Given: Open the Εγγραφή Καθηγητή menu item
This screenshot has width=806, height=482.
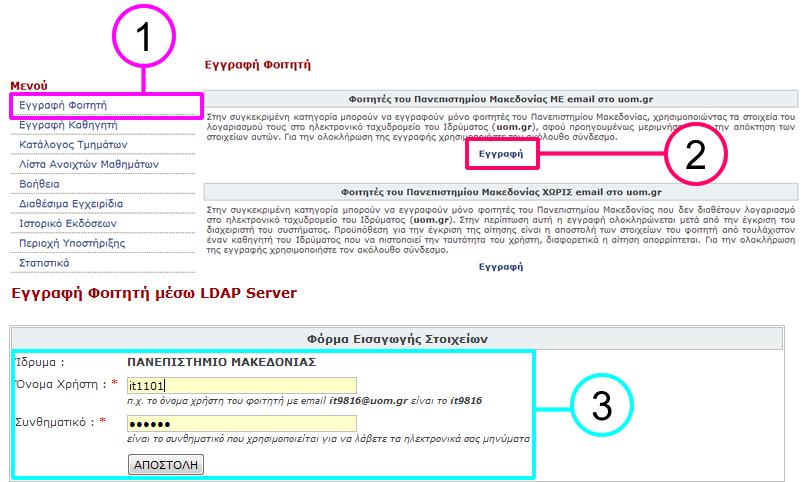Looking at the screenshot, I should [68, 125].
